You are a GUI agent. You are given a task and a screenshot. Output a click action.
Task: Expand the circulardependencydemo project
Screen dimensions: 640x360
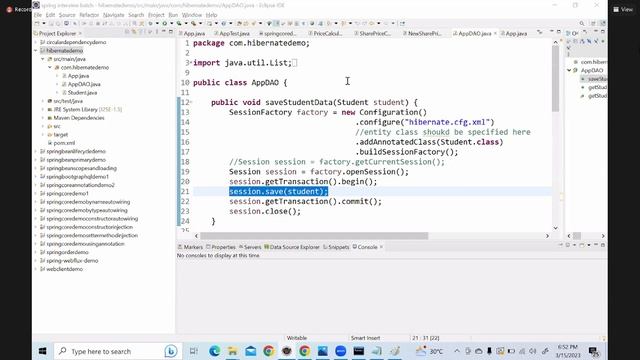click(36, 42)
